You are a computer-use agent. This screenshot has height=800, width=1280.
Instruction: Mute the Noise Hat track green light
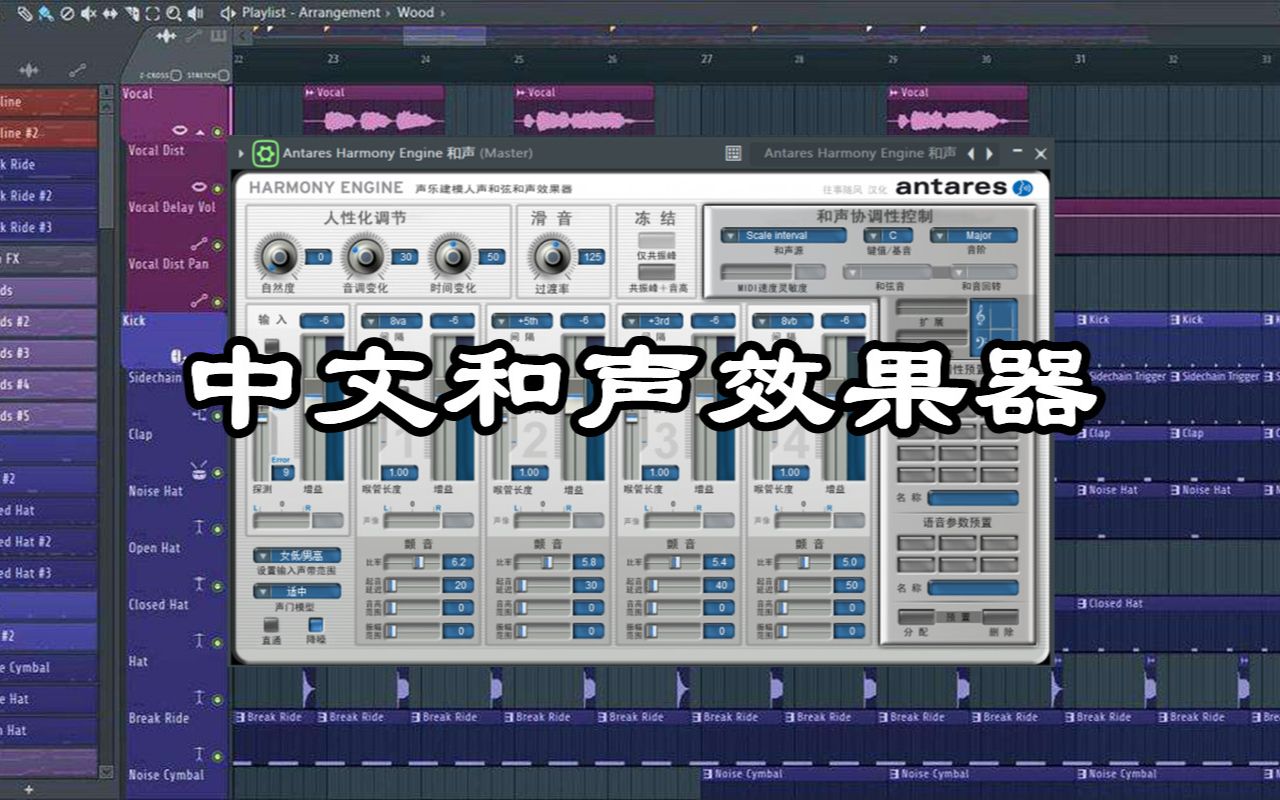(x=217, y=528)
